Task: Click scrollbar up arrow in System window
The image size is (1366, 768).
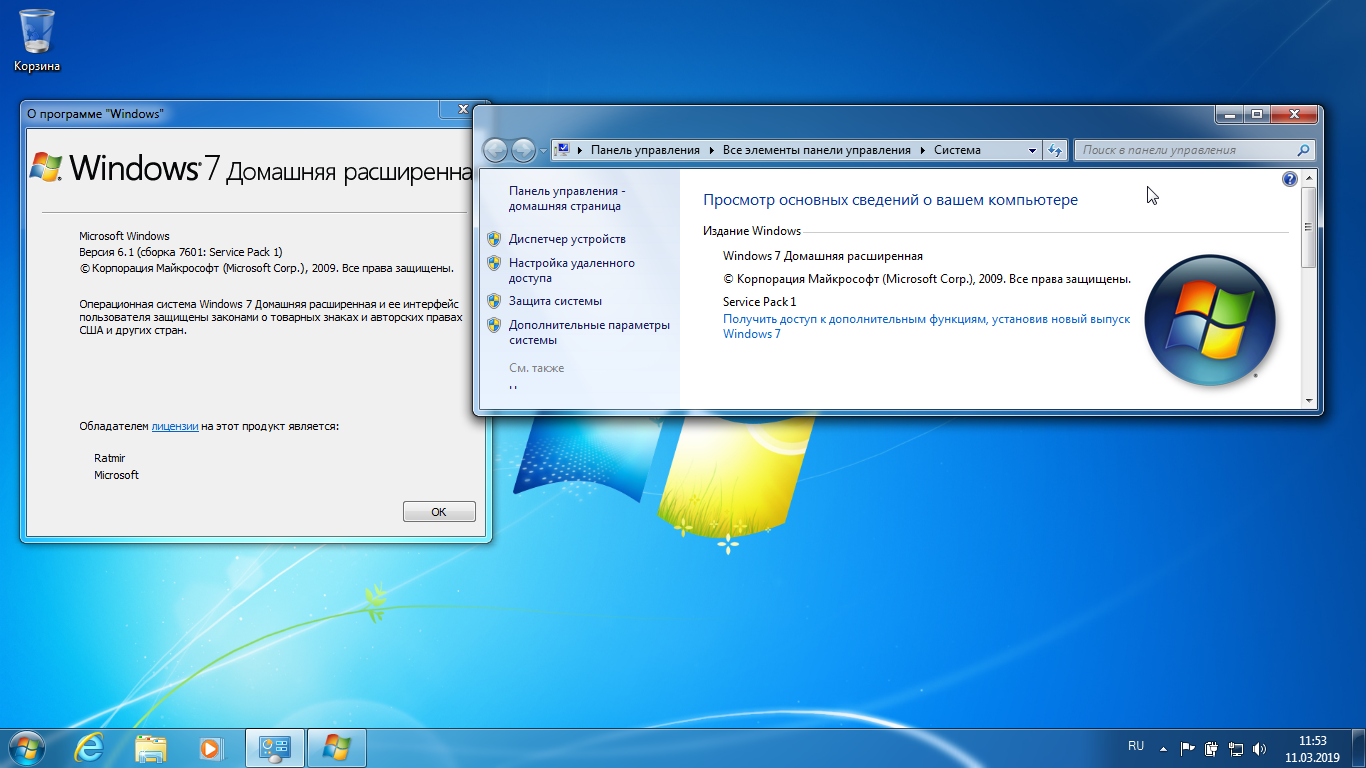Action: tap(1310, 177)
